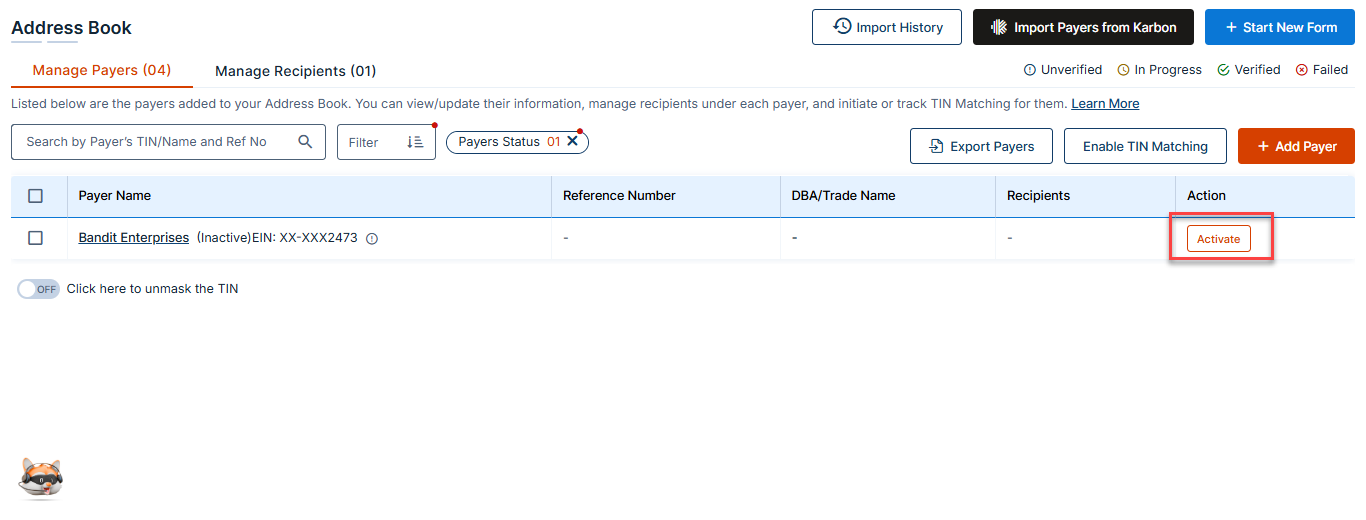Click the (Inactive) status text
The width and height of the screenshot is (1366, 520).
223,238
